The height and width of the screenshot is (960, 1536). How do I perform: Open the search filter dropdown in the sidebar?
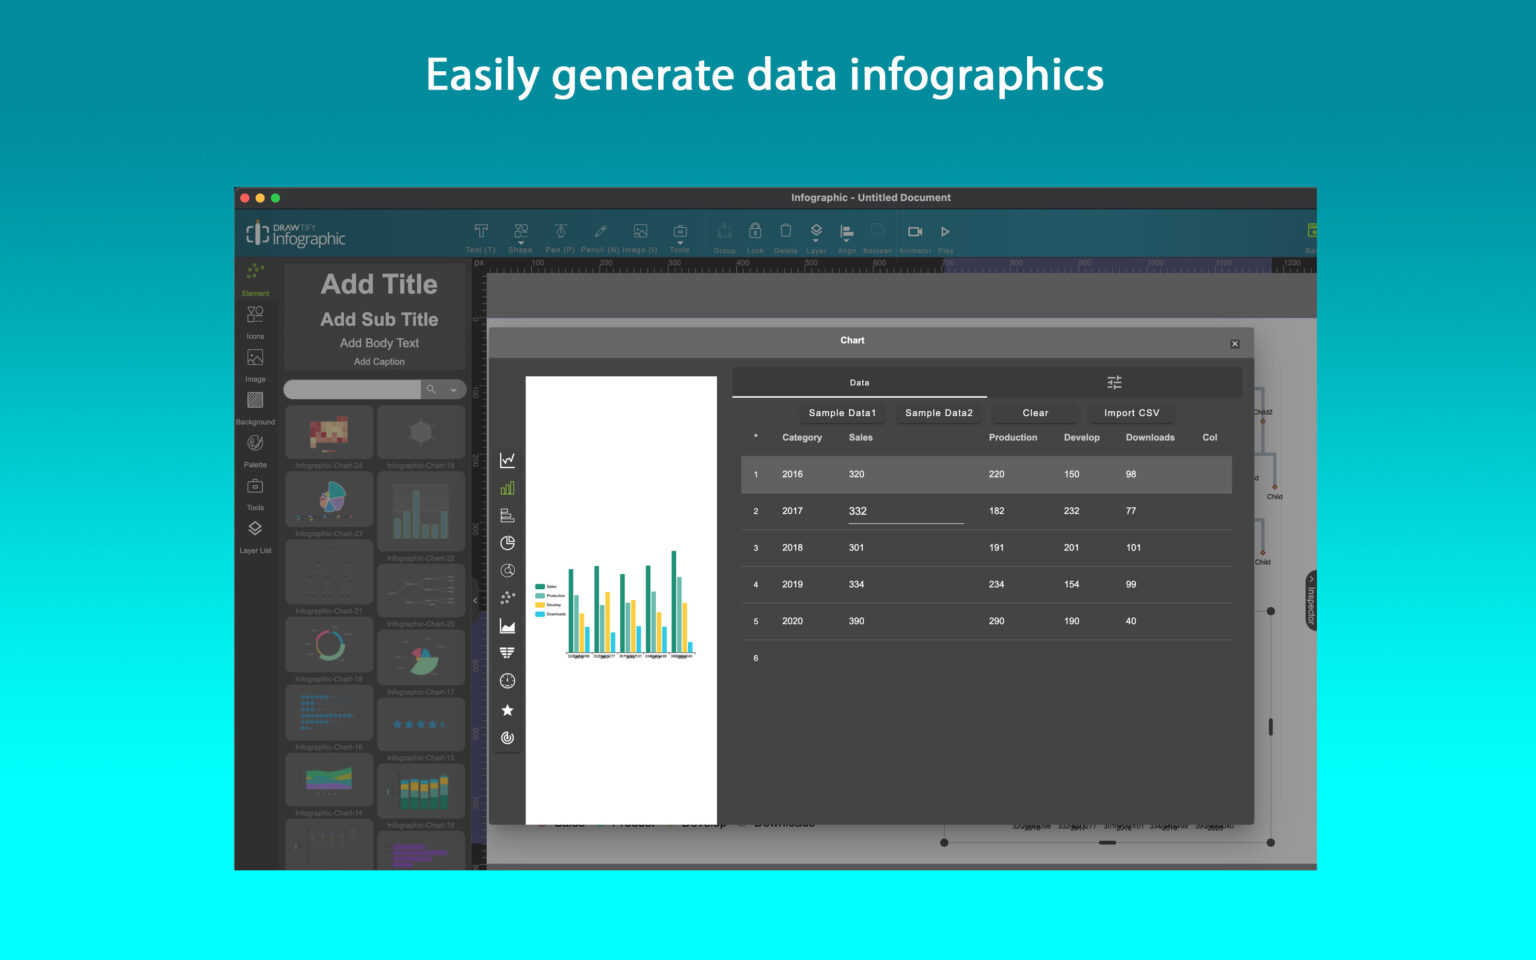(452, 389)
